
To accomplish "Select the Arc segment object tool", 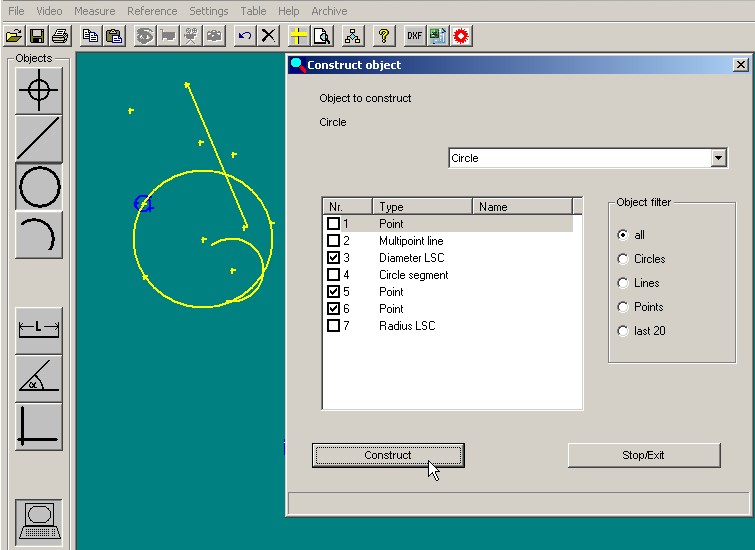I will coord(39,235).
